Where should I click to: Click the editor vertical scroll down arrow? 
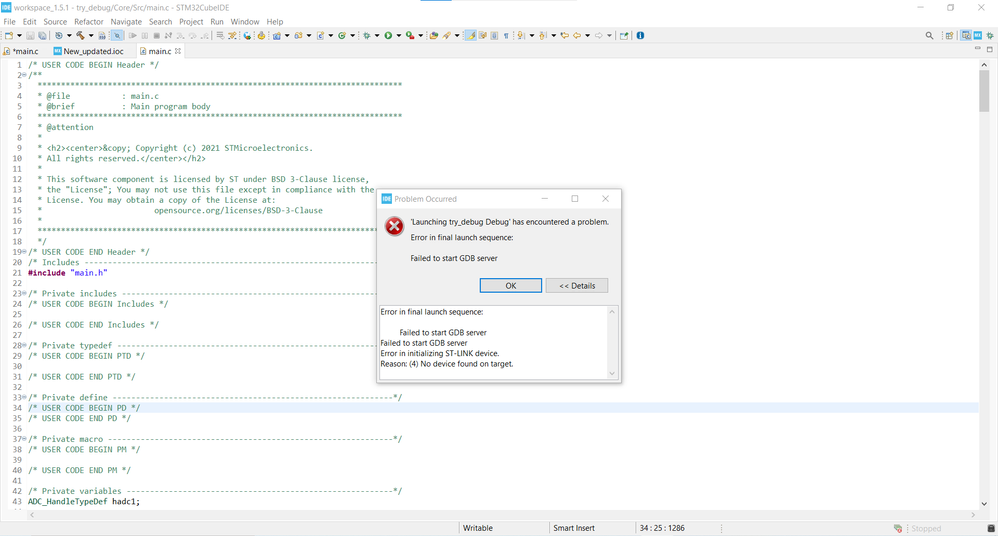[x=984, y=504]
